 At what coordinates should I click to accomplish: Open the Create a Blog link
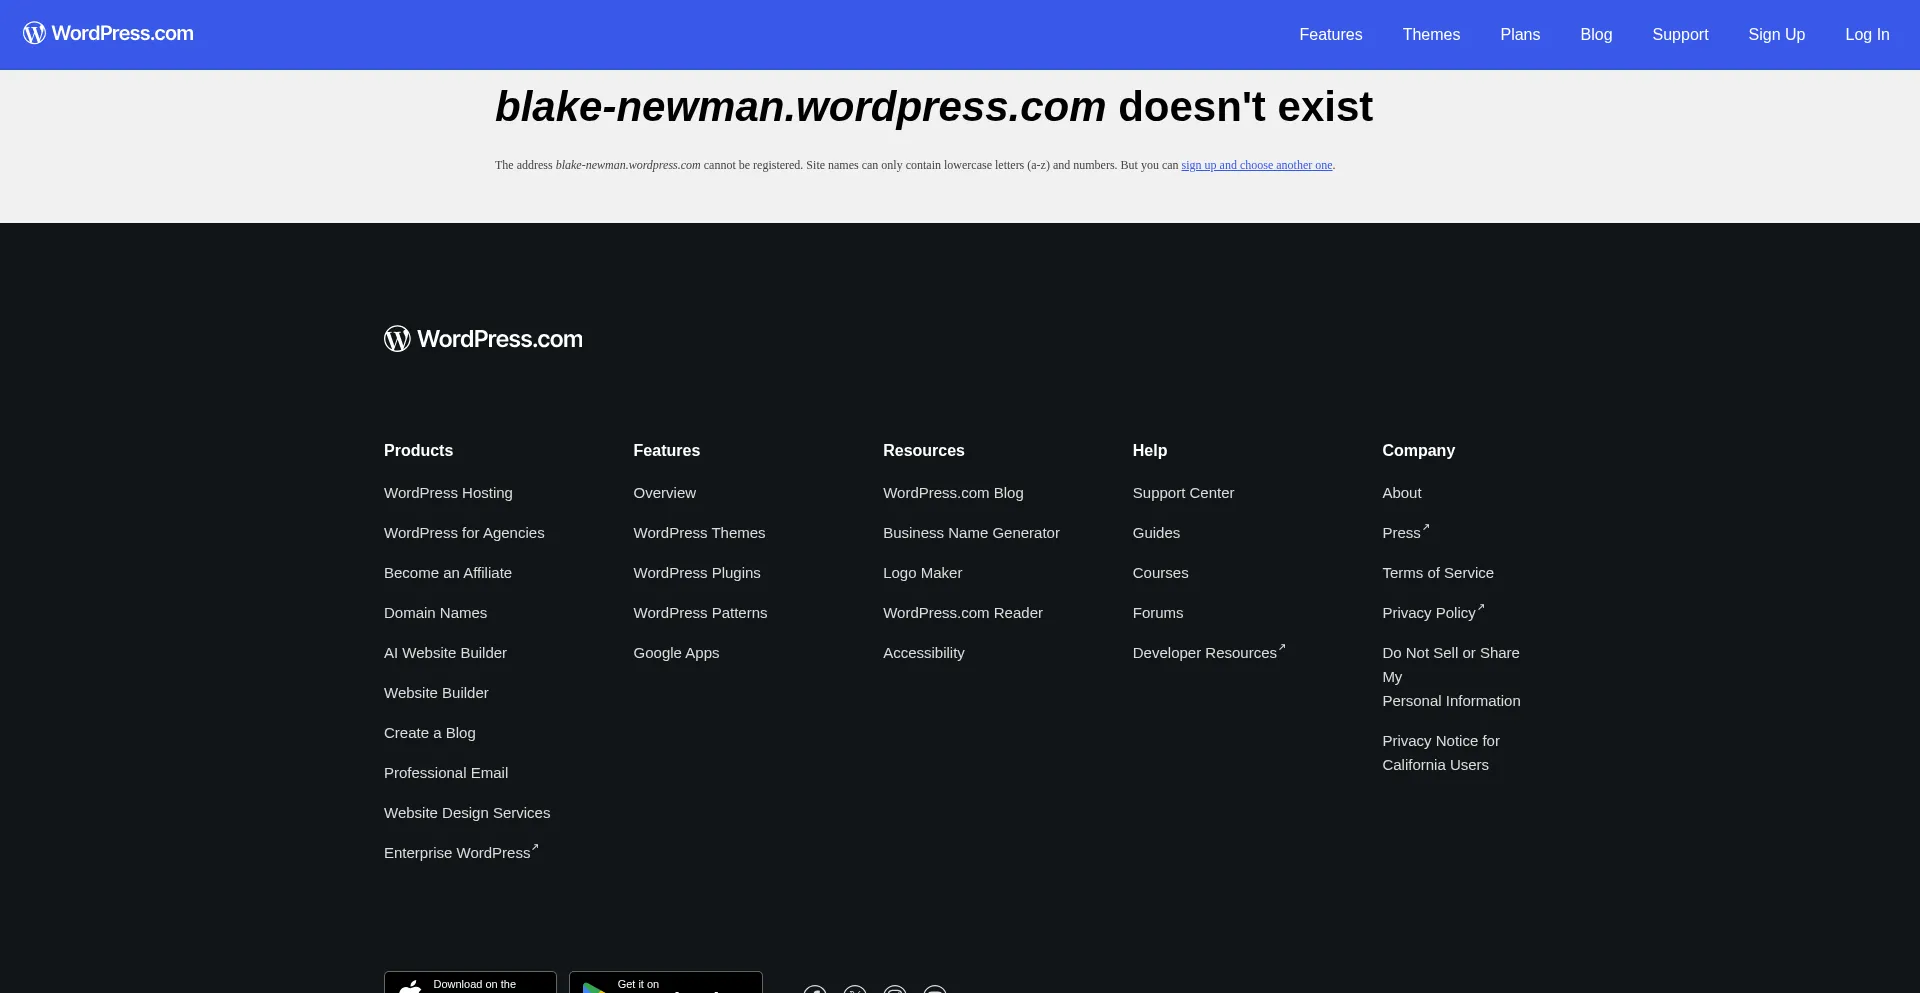pyautogui.click(x=429, y=733)
